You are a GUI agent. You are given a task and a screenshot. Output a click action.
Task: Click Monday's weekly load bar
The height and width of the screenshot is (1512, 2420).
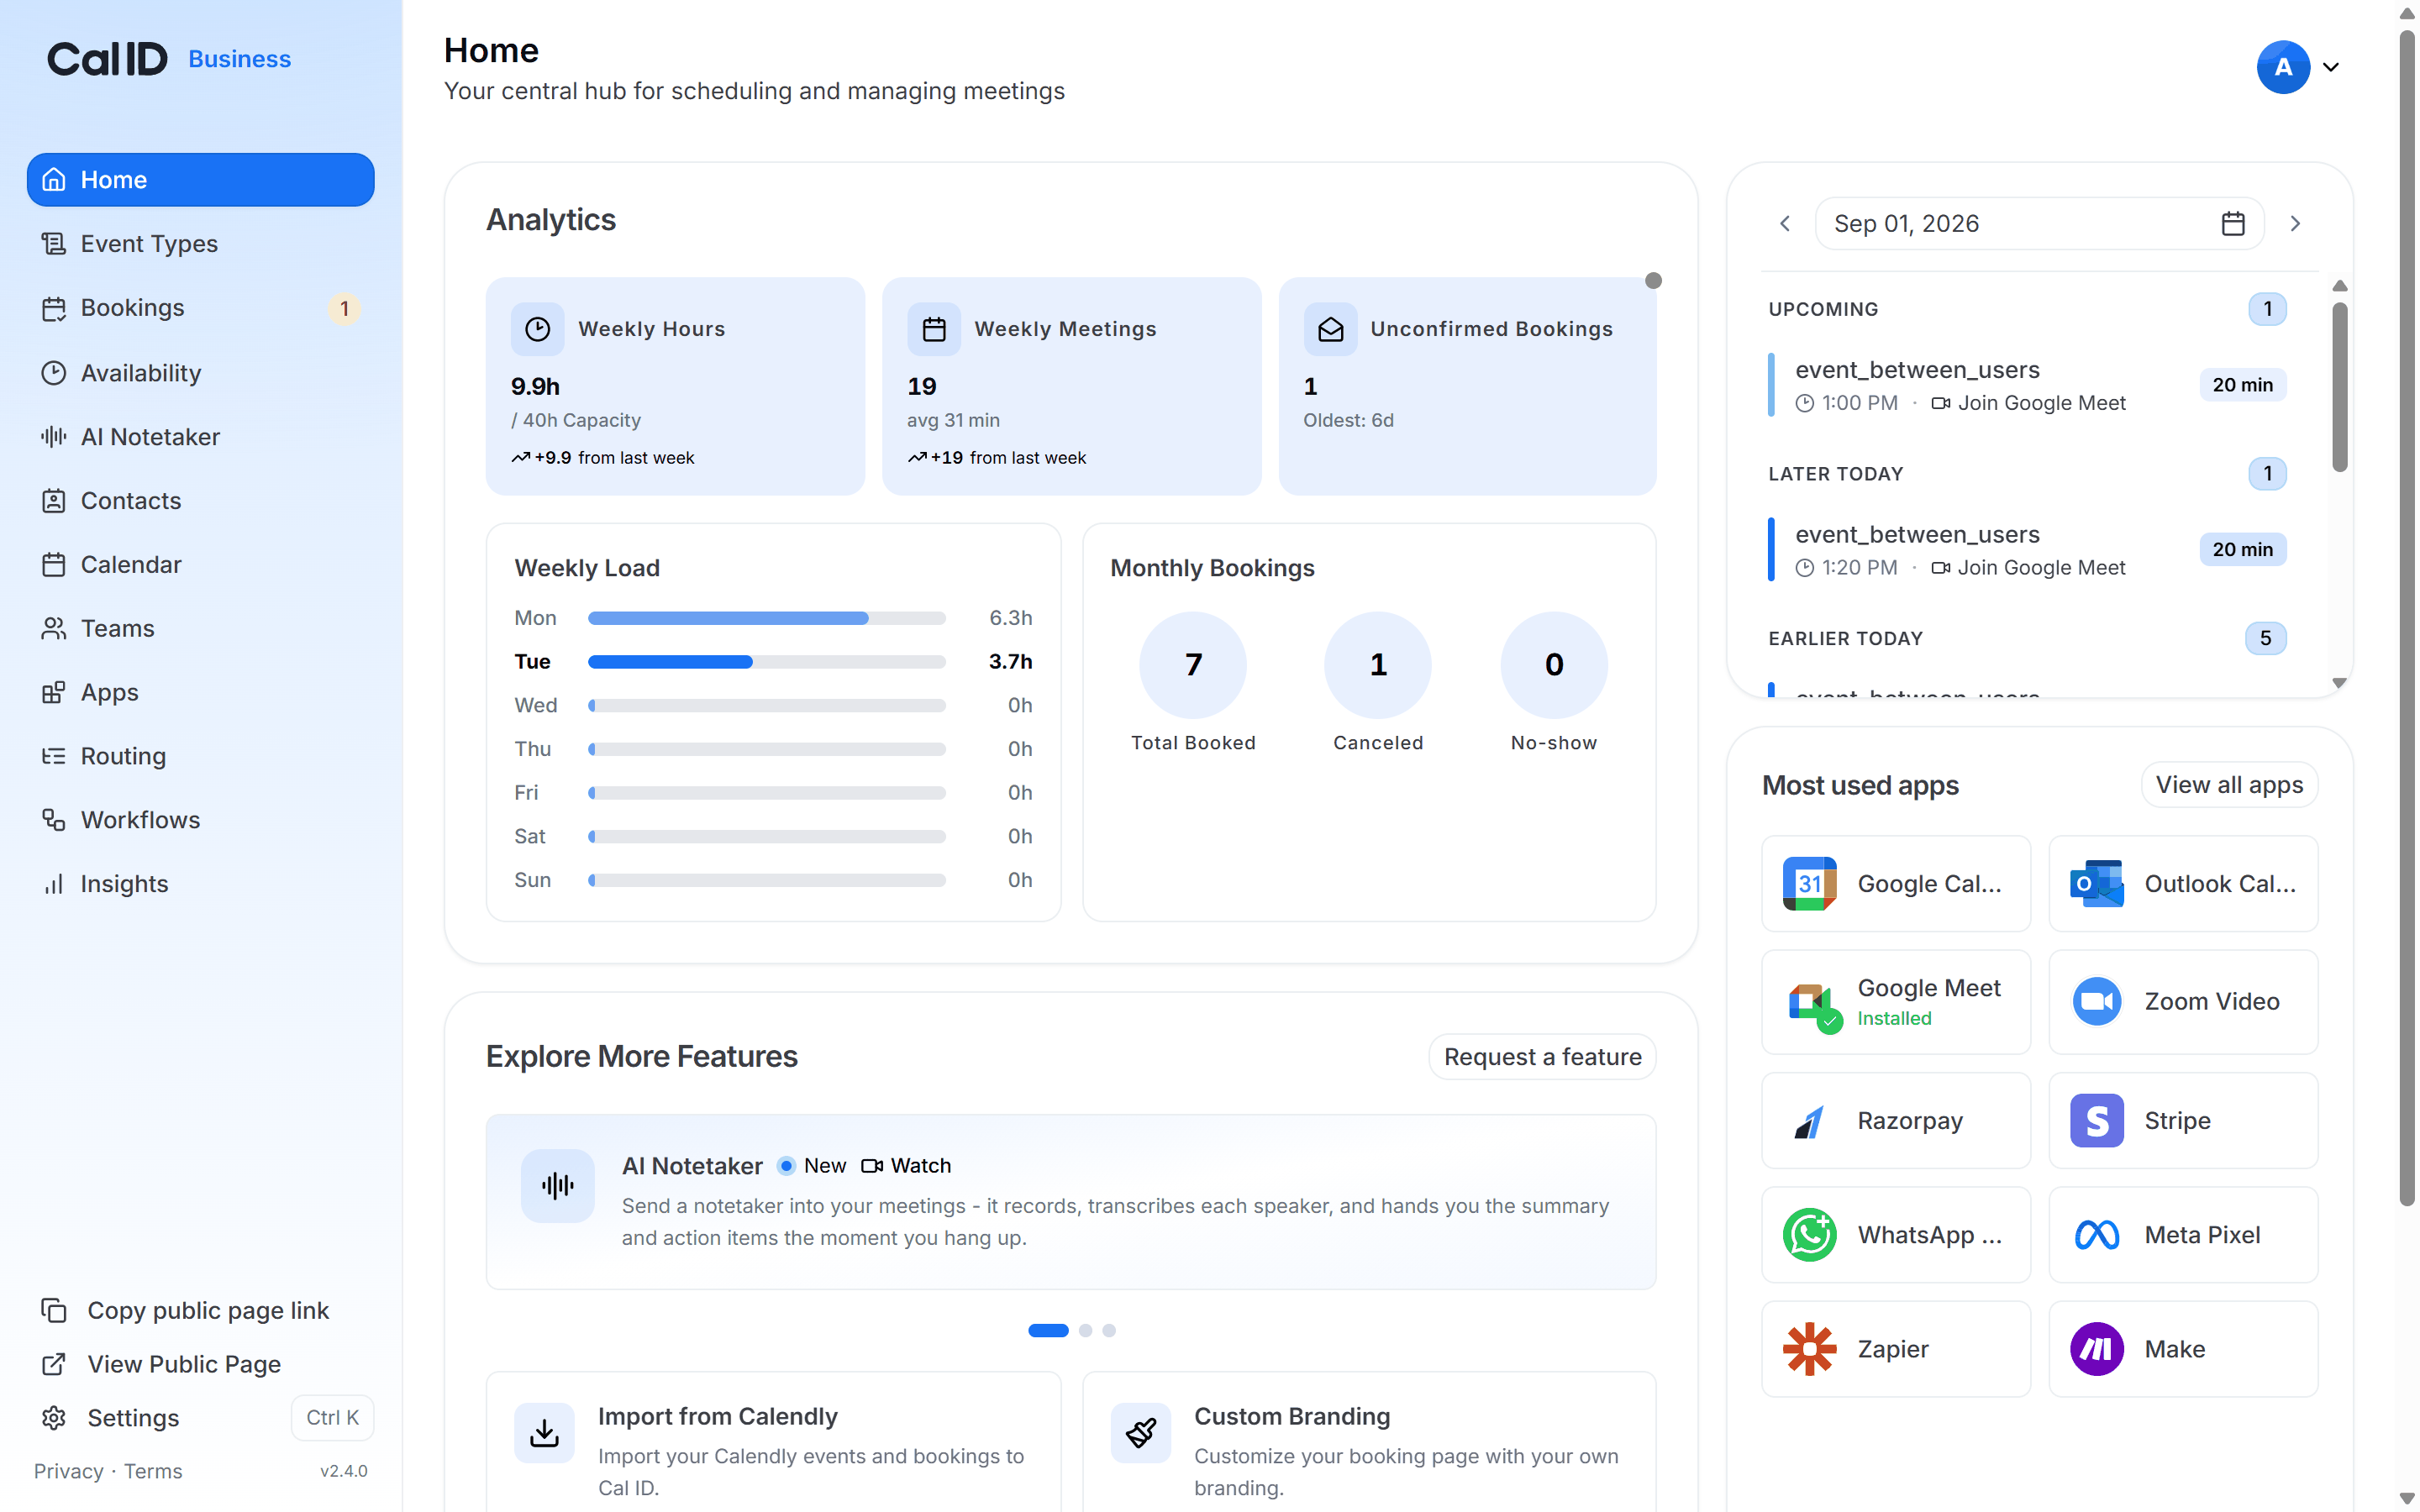coord(766,618)
